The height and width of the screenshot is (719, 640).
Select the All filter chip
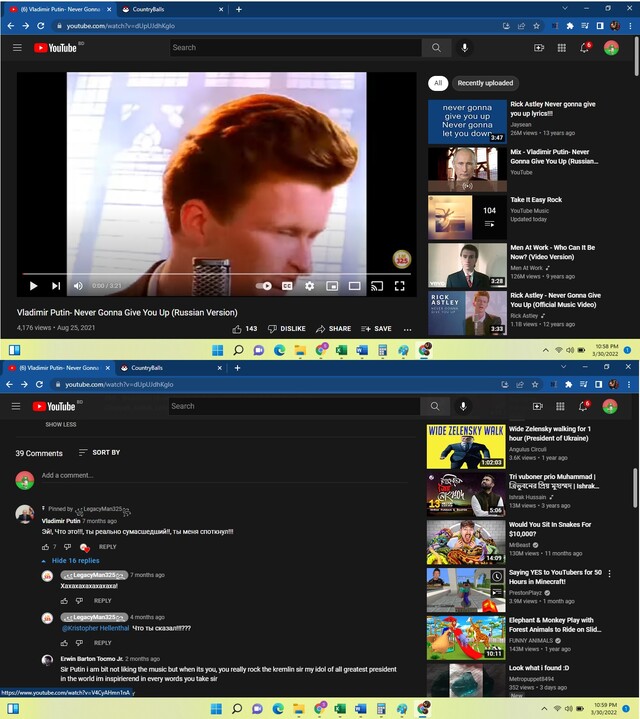click(x=438, y=83)
